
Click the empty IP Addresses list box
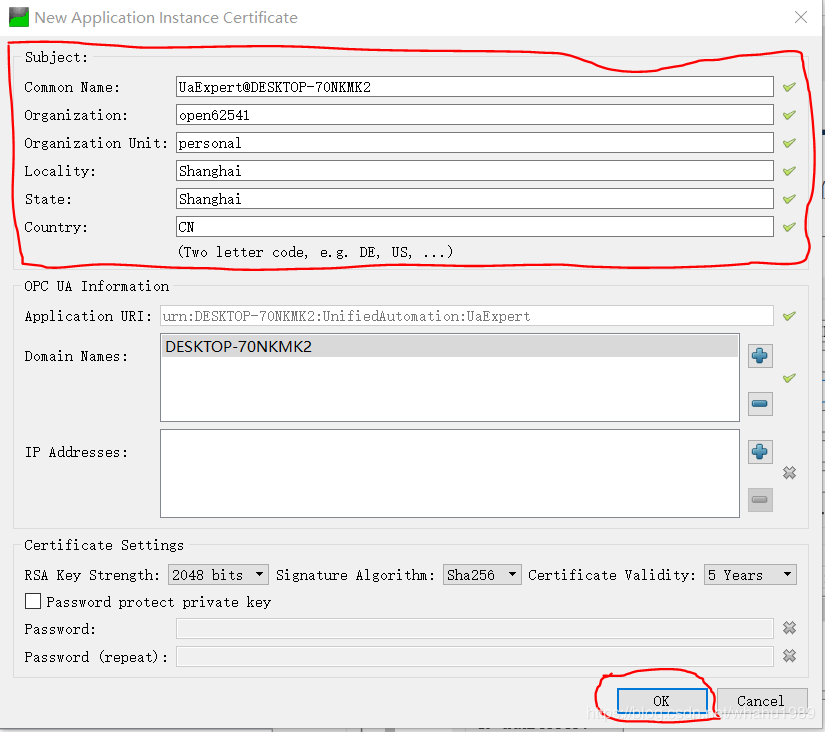pyautogui.click(x=450, y=474)
